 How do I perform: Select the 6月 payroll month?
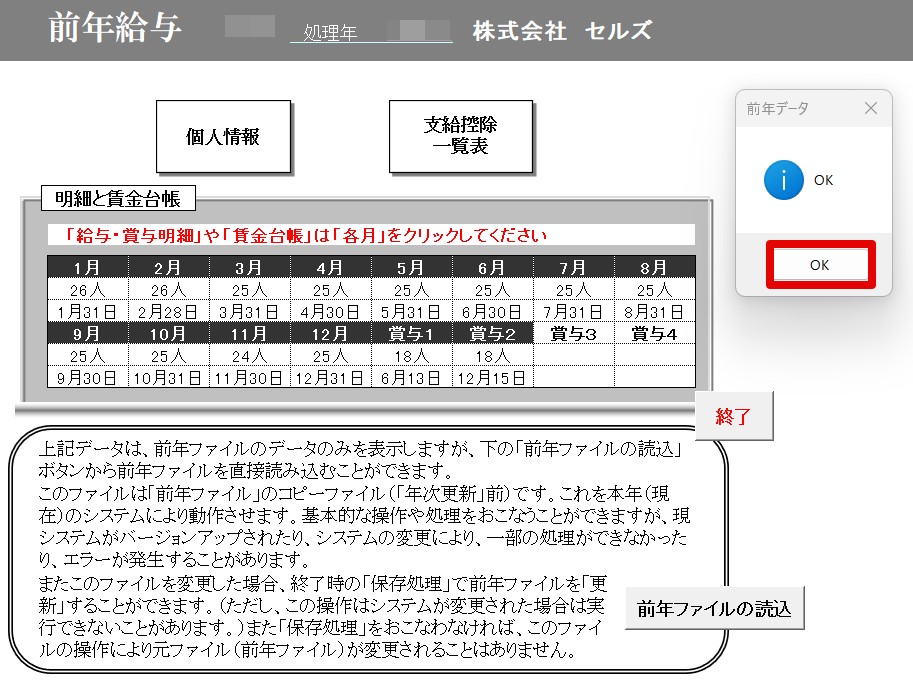click(x=493, y=267)
